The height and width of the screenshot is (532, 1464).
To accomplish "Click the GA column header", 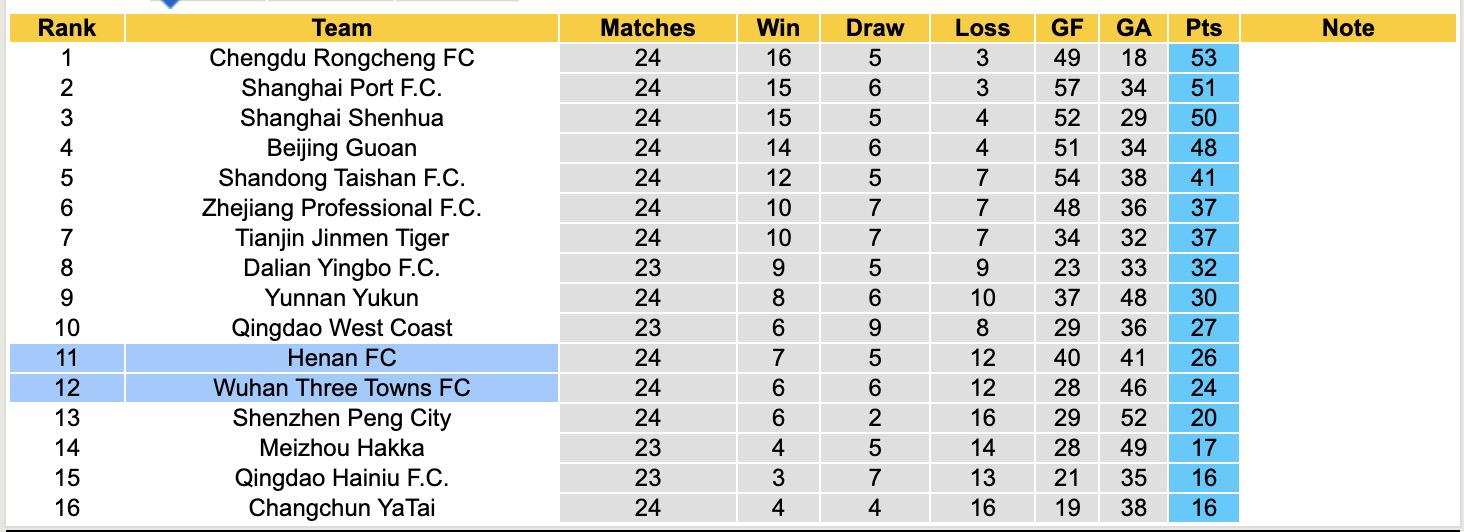I will 1133,28.
